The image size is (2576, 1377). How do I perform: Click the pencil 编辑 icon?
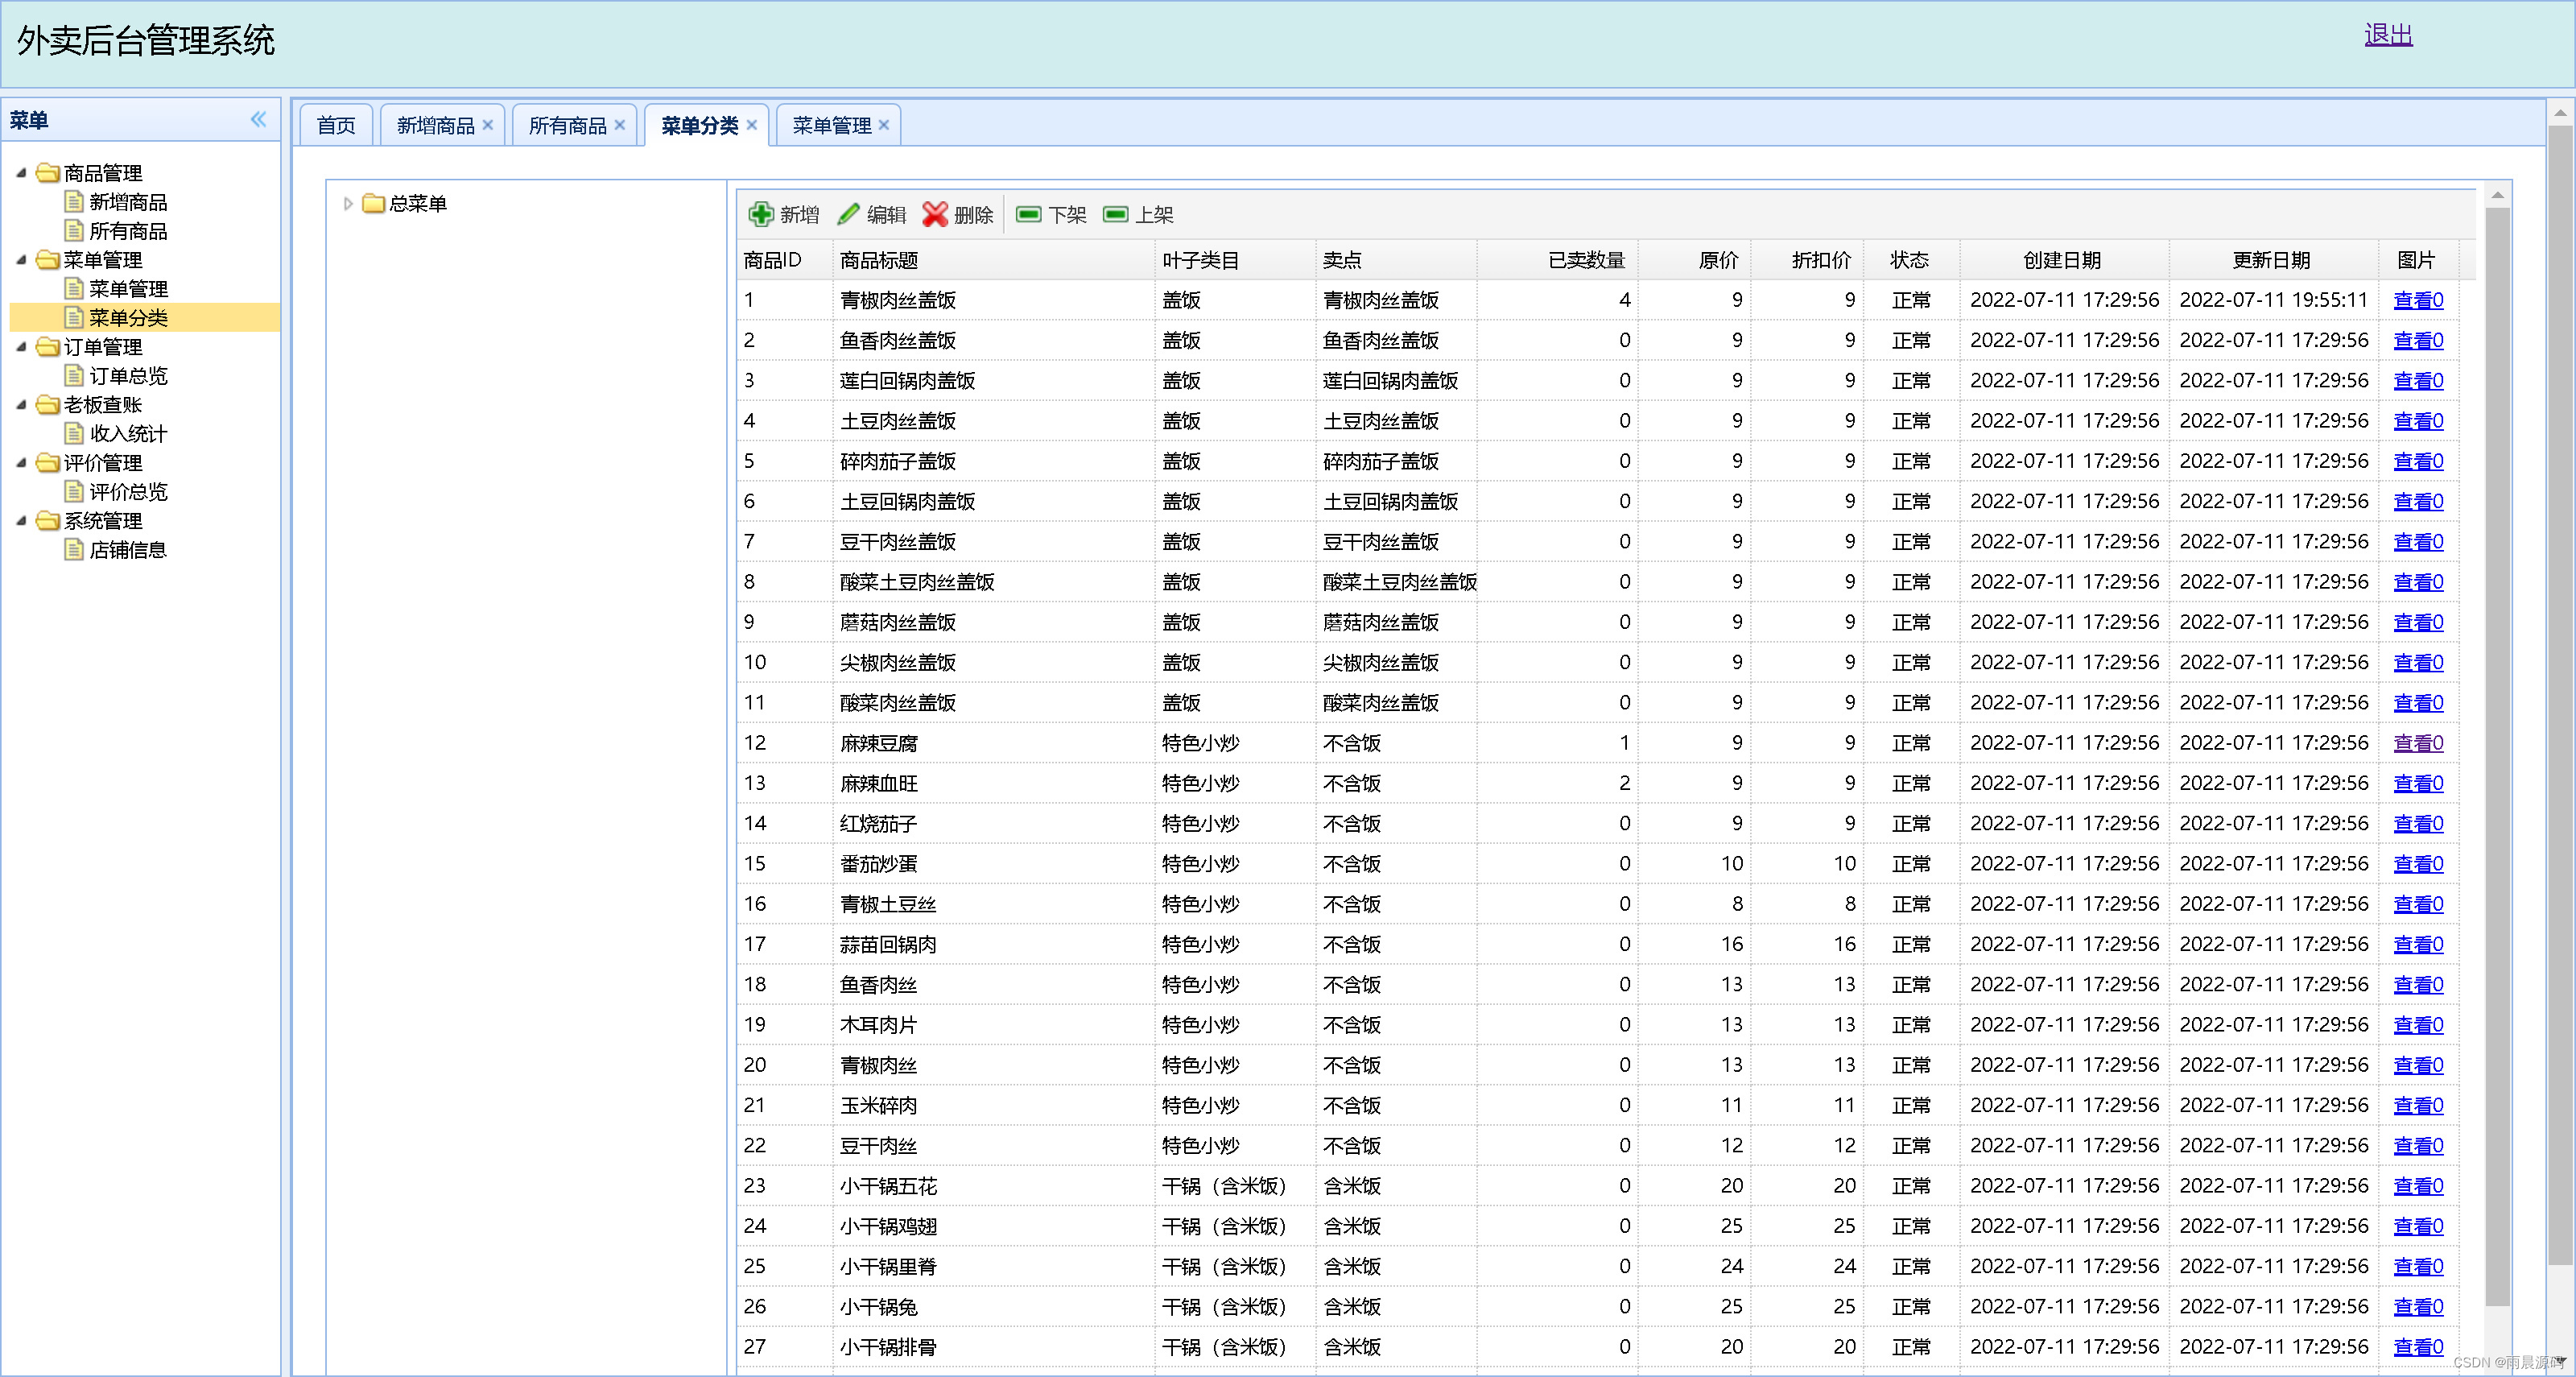click(849, 214)
